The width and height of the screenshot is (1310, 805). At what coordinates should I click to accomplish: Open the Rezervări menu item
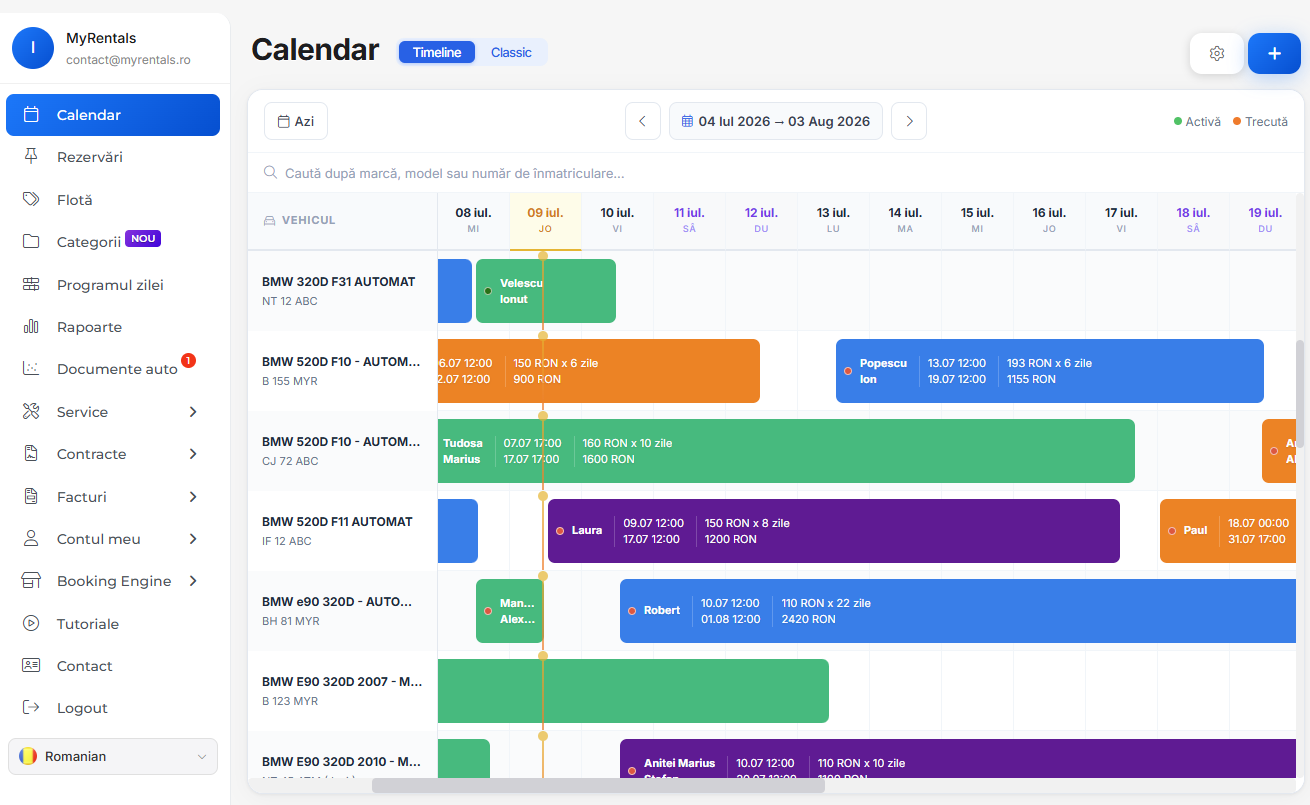(x=113, y=157)
